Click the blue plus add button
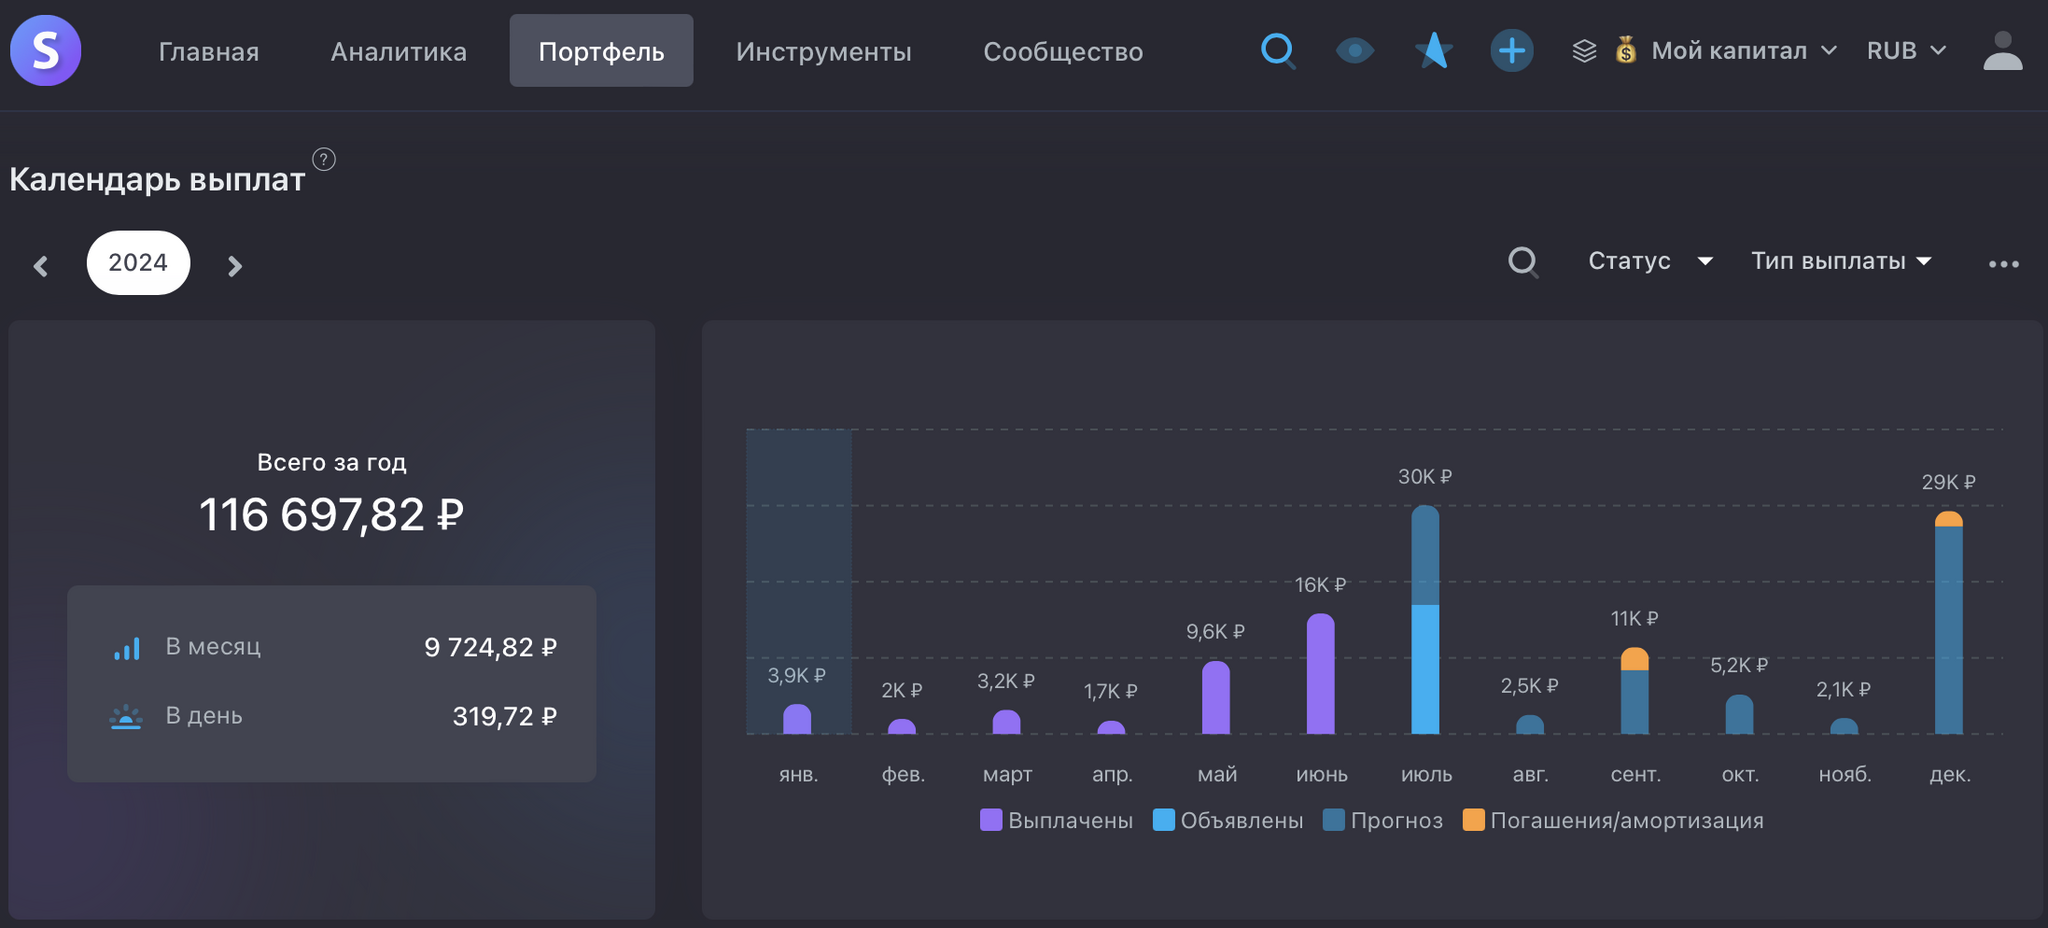 tap(1512, 50)
